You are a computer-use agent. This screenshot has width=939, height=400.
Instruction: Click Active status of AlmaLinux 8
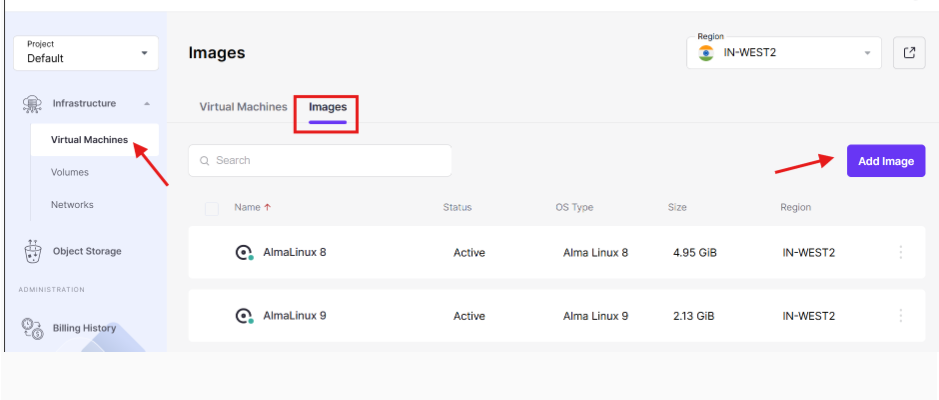[x=469, y=253]
